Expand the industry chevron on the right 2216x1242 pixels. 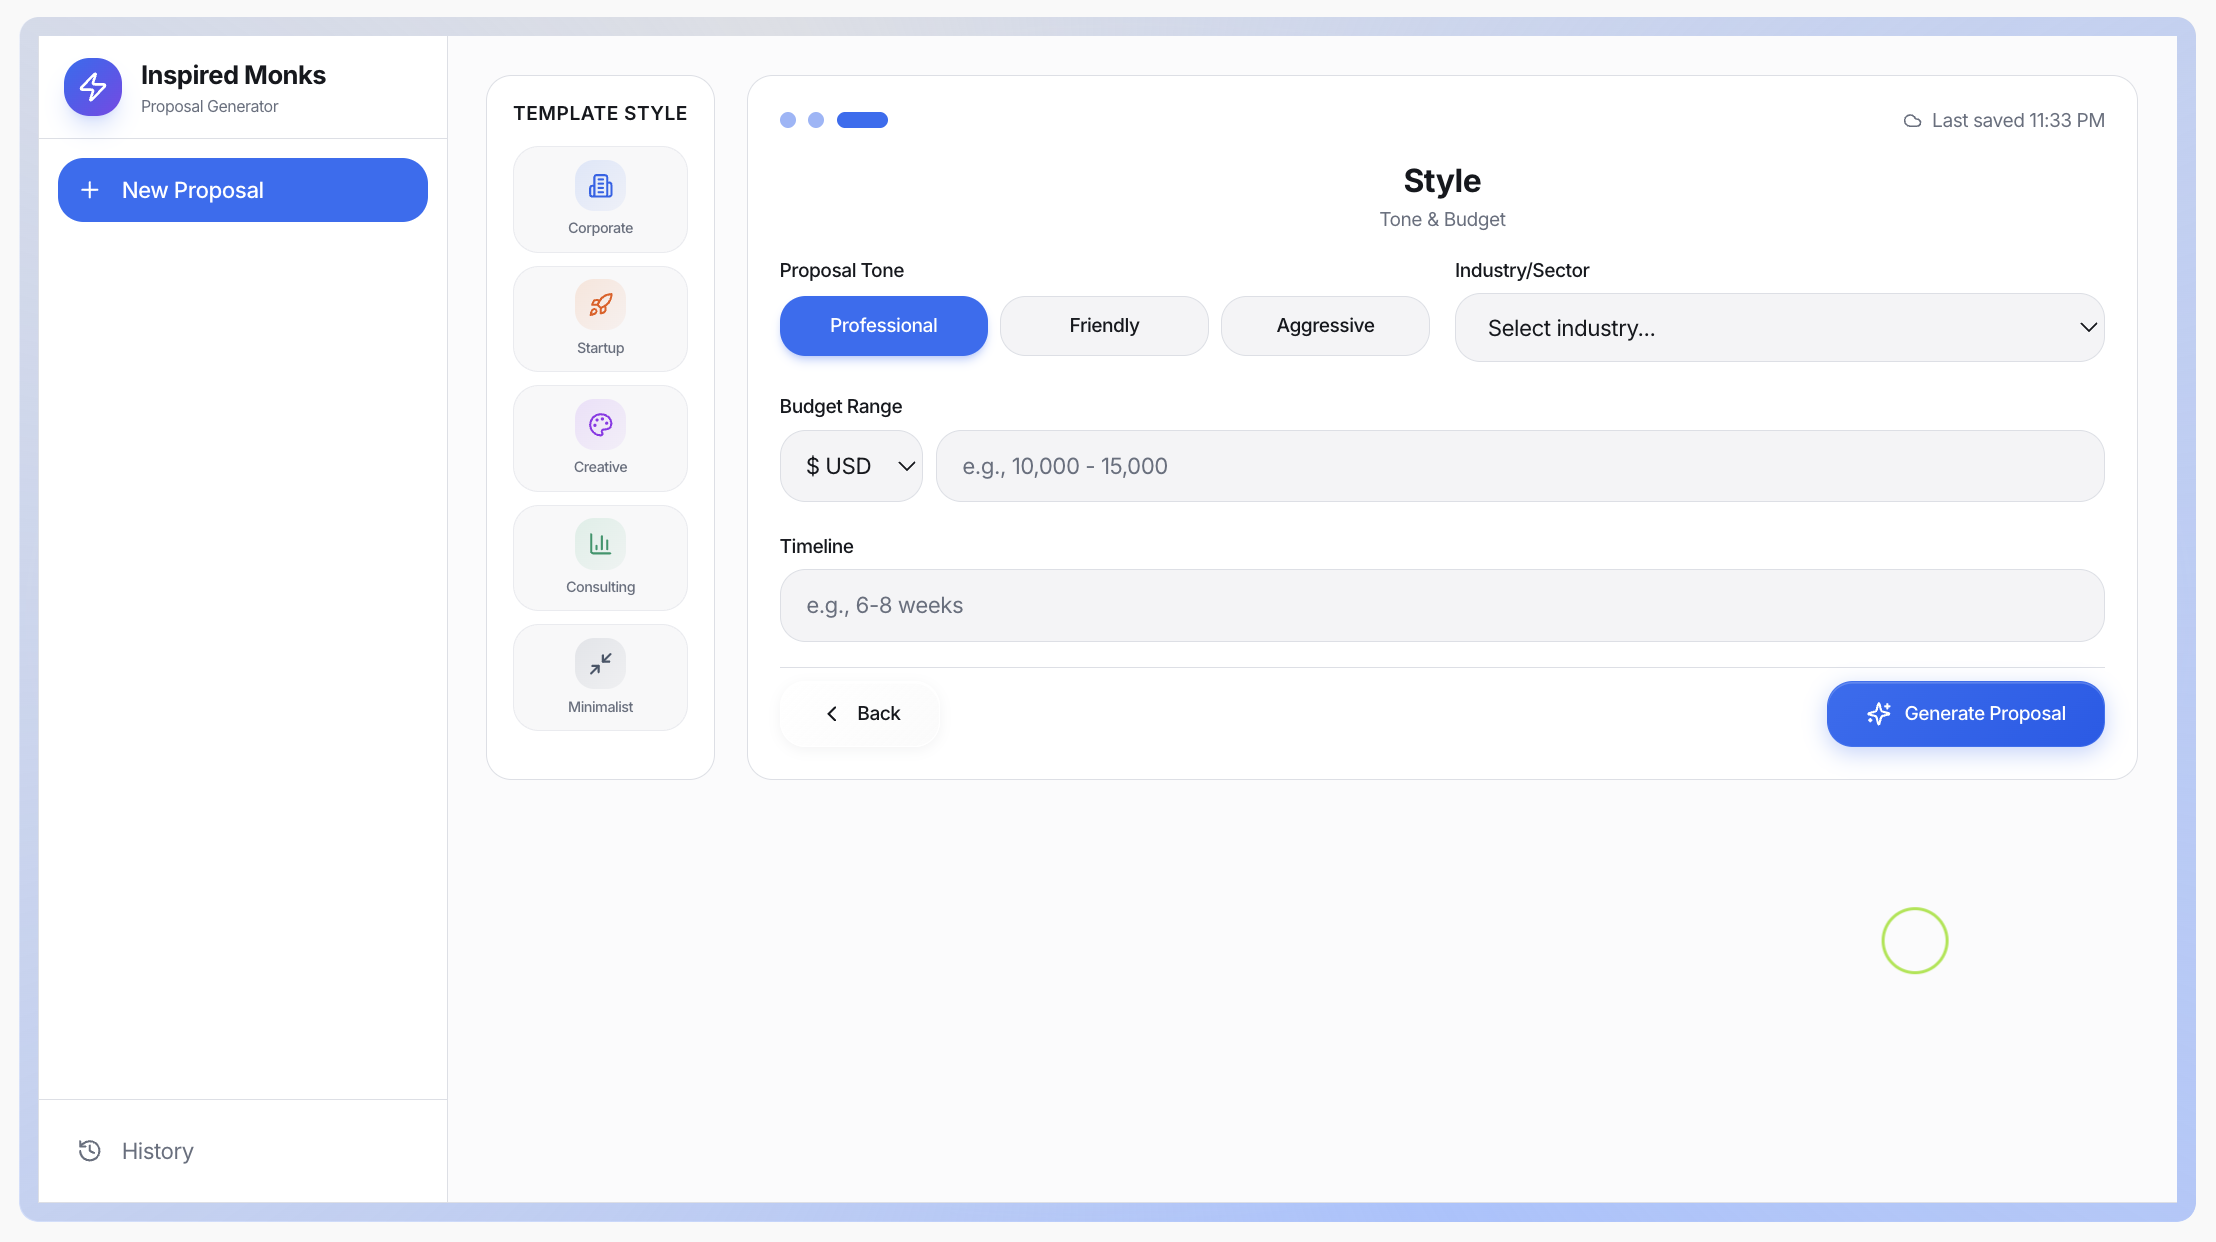[2089, 327]
